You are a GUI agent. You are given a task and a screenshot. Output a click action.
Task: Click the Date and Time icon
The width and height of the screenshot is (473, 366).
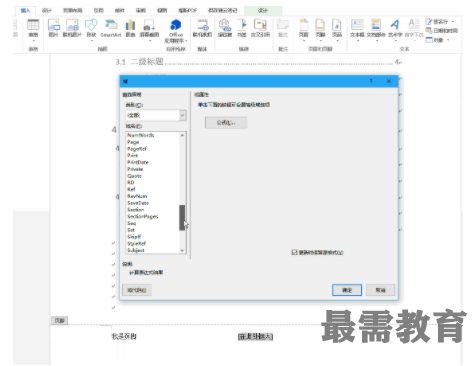[x=429, y=31]
